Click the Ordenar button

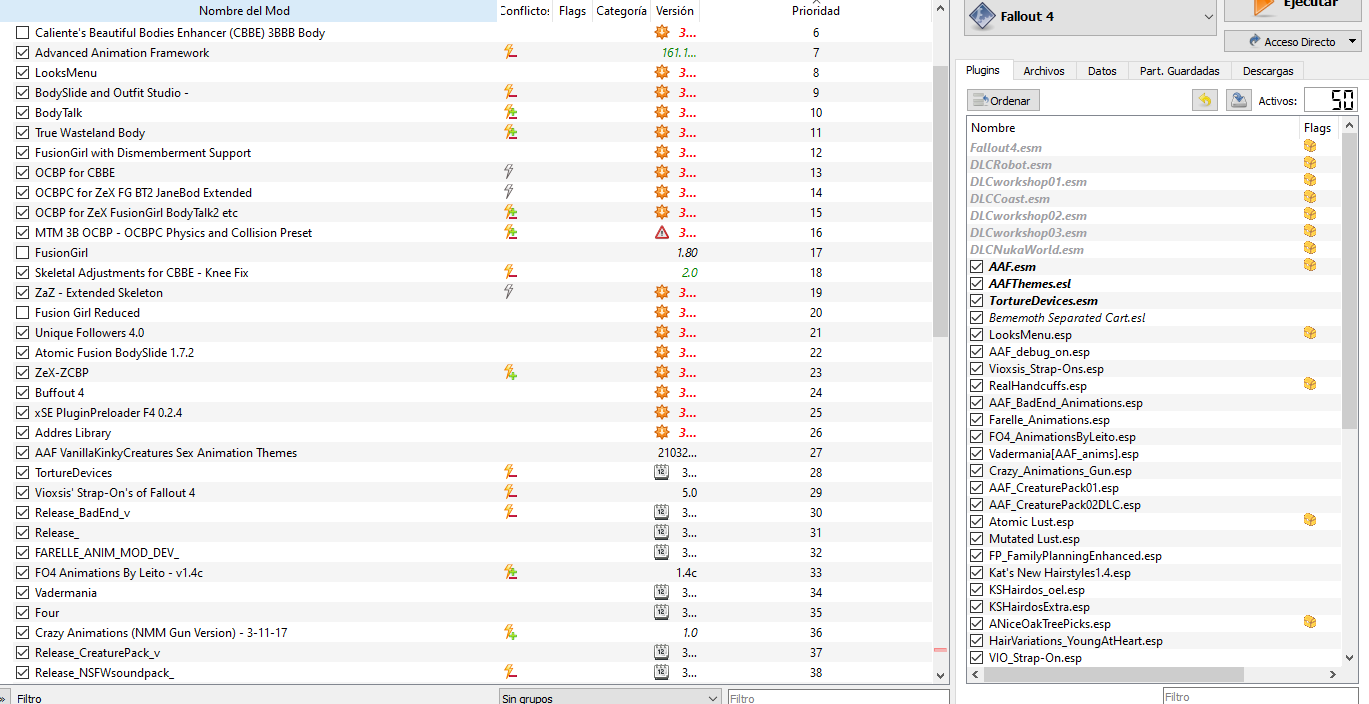click(x=1004, y=100)
